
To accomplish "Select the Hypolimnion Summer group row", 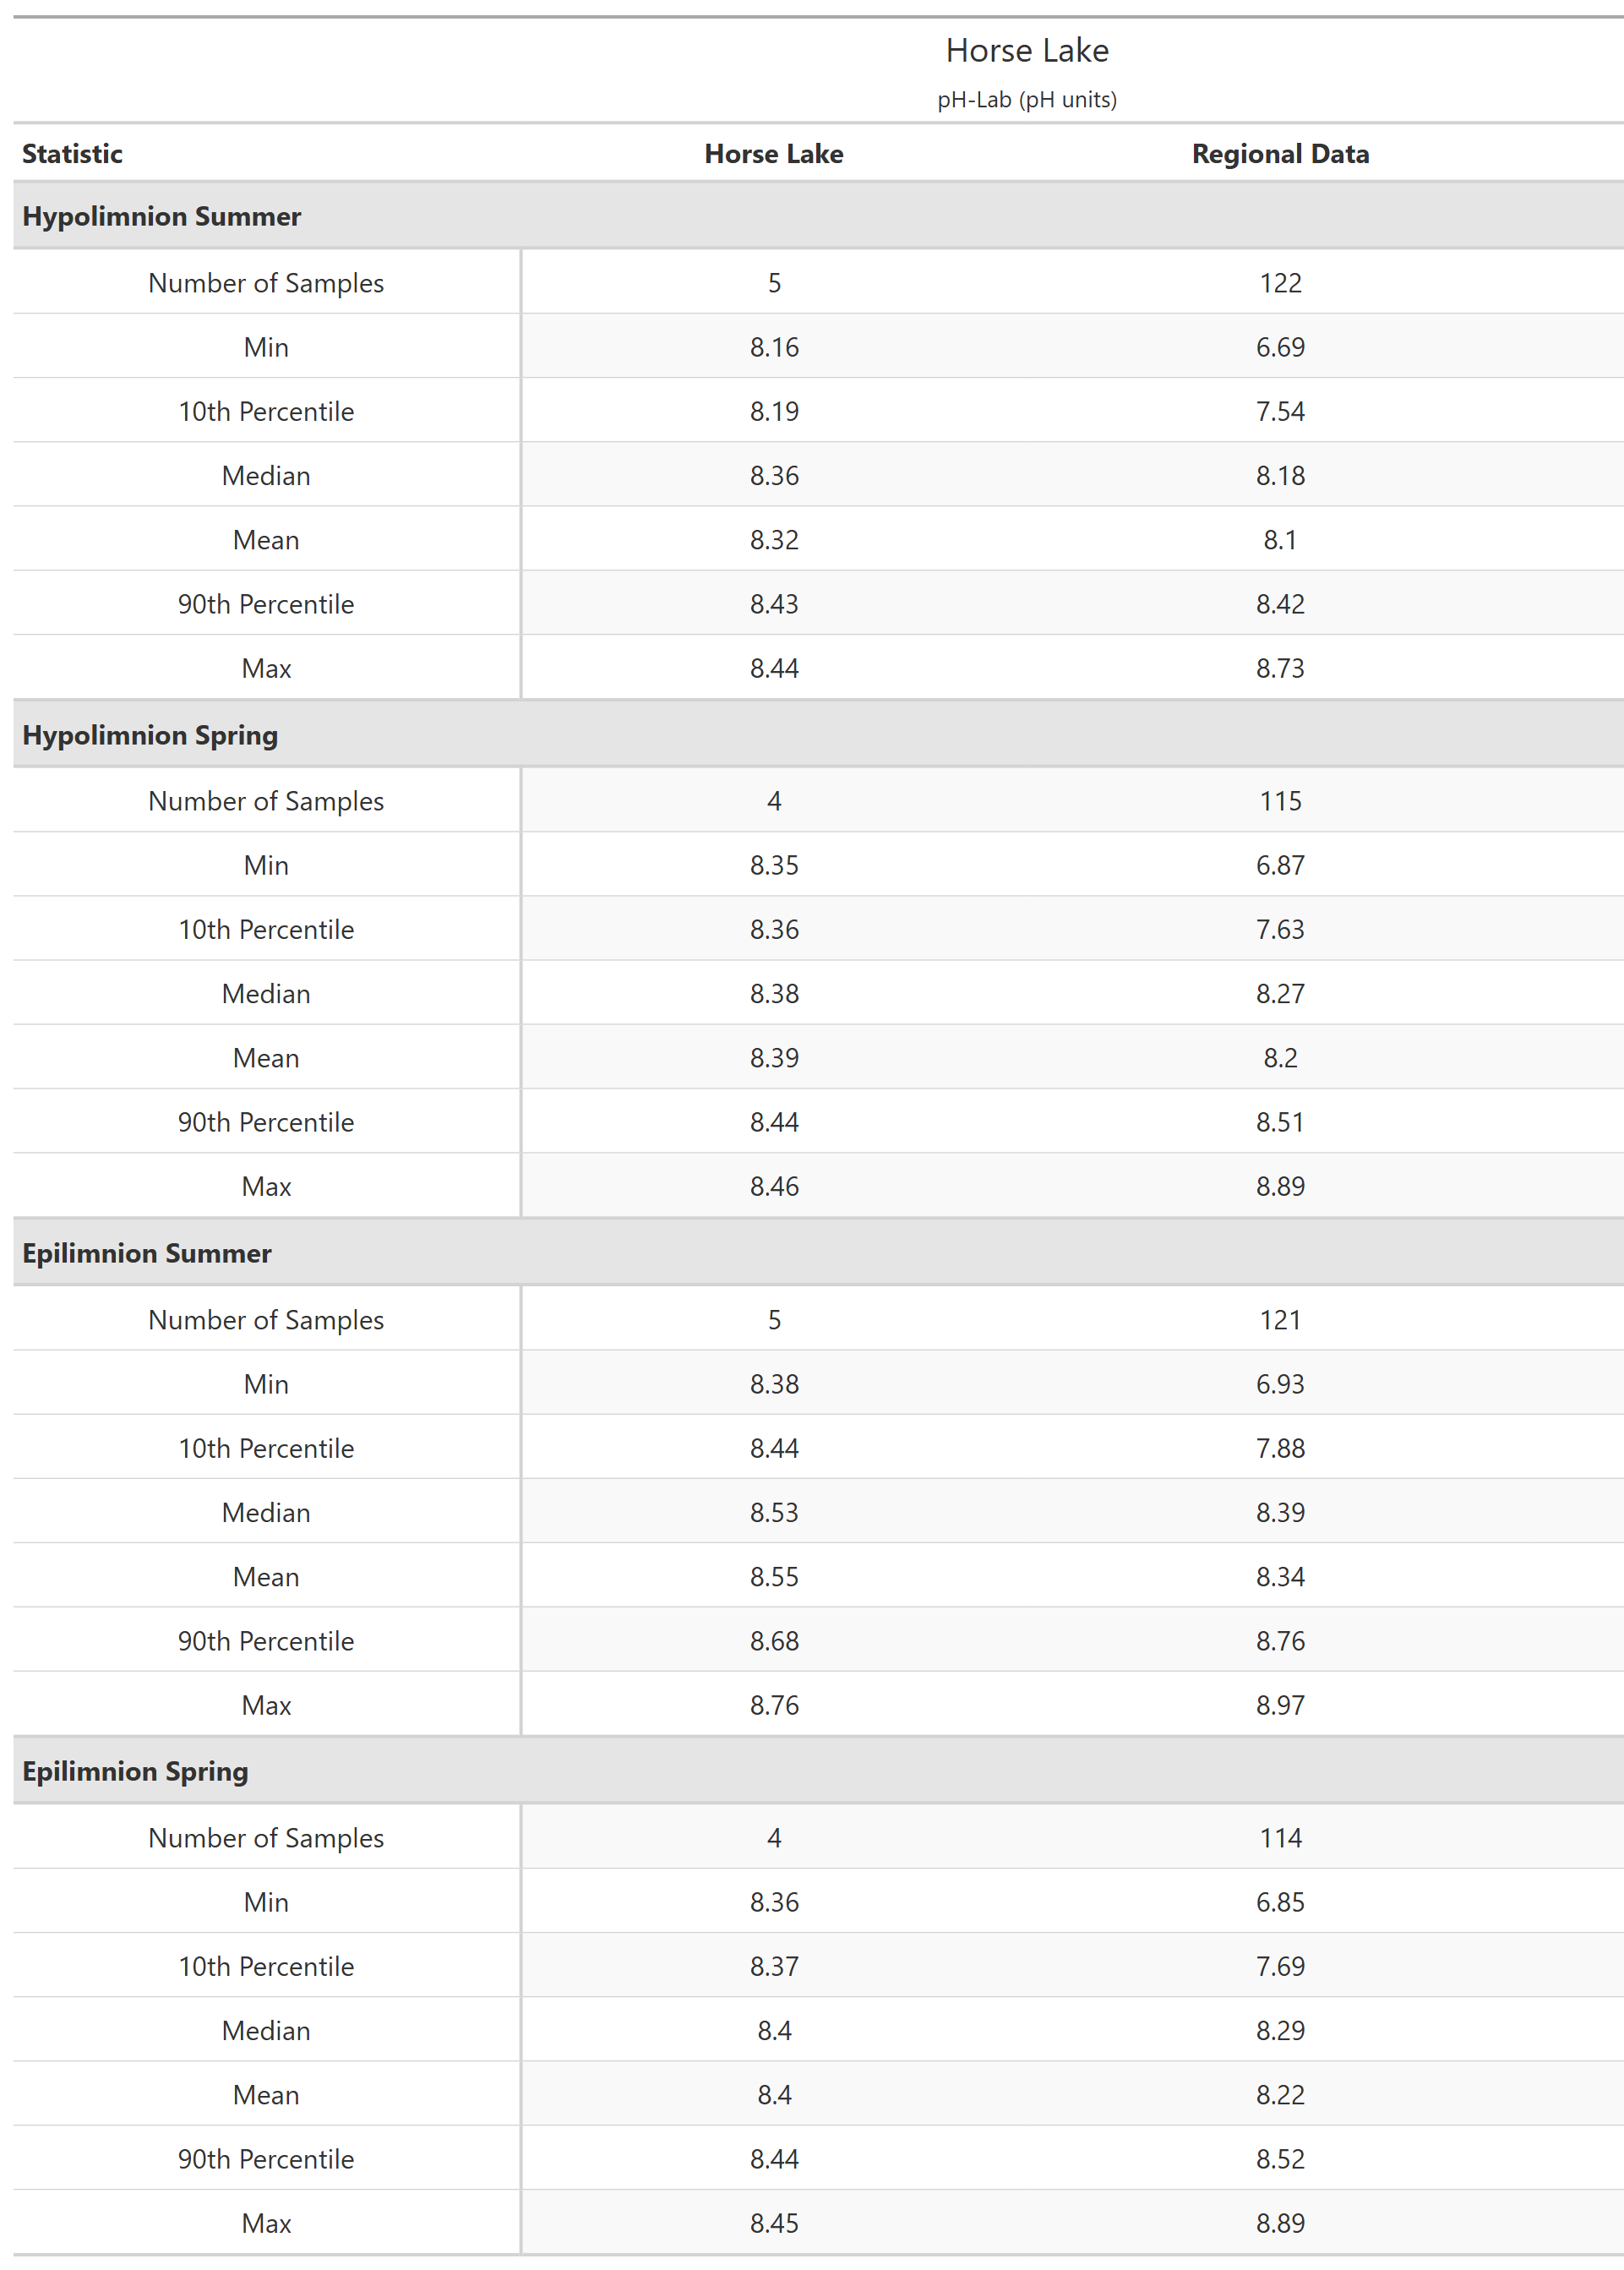I will click(161, 216).
